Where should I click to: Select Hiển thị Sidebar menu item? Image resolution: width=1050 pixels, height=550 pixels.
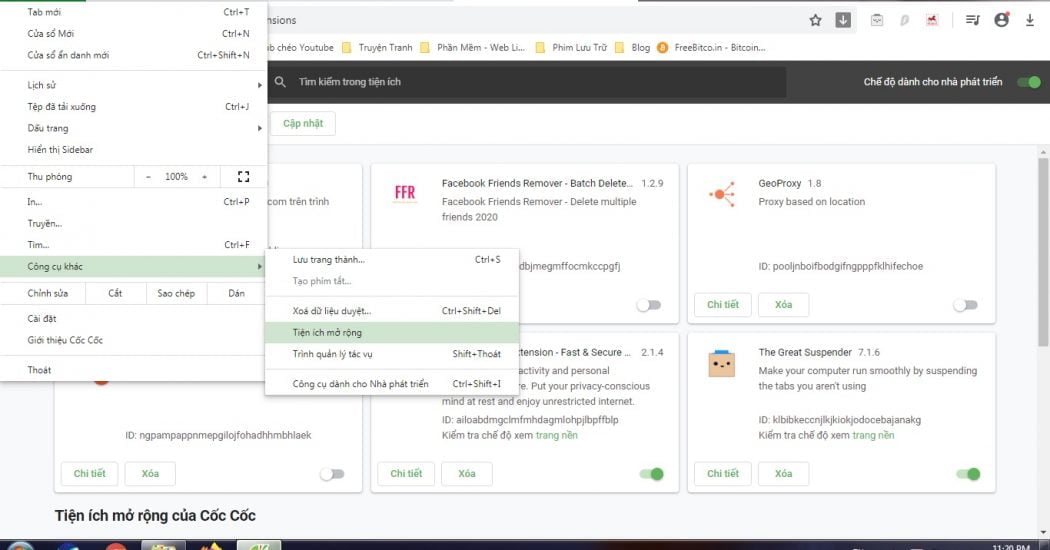(x=134, y=149)
